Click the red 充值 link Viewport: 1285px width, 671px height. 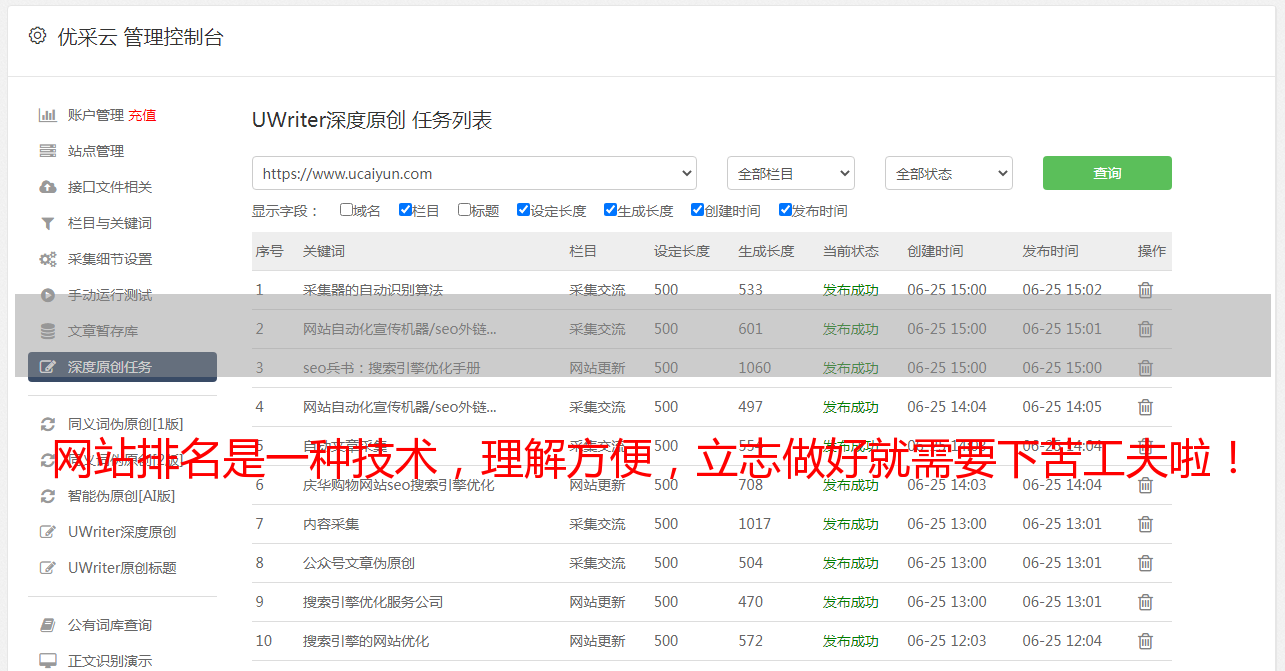142,115
